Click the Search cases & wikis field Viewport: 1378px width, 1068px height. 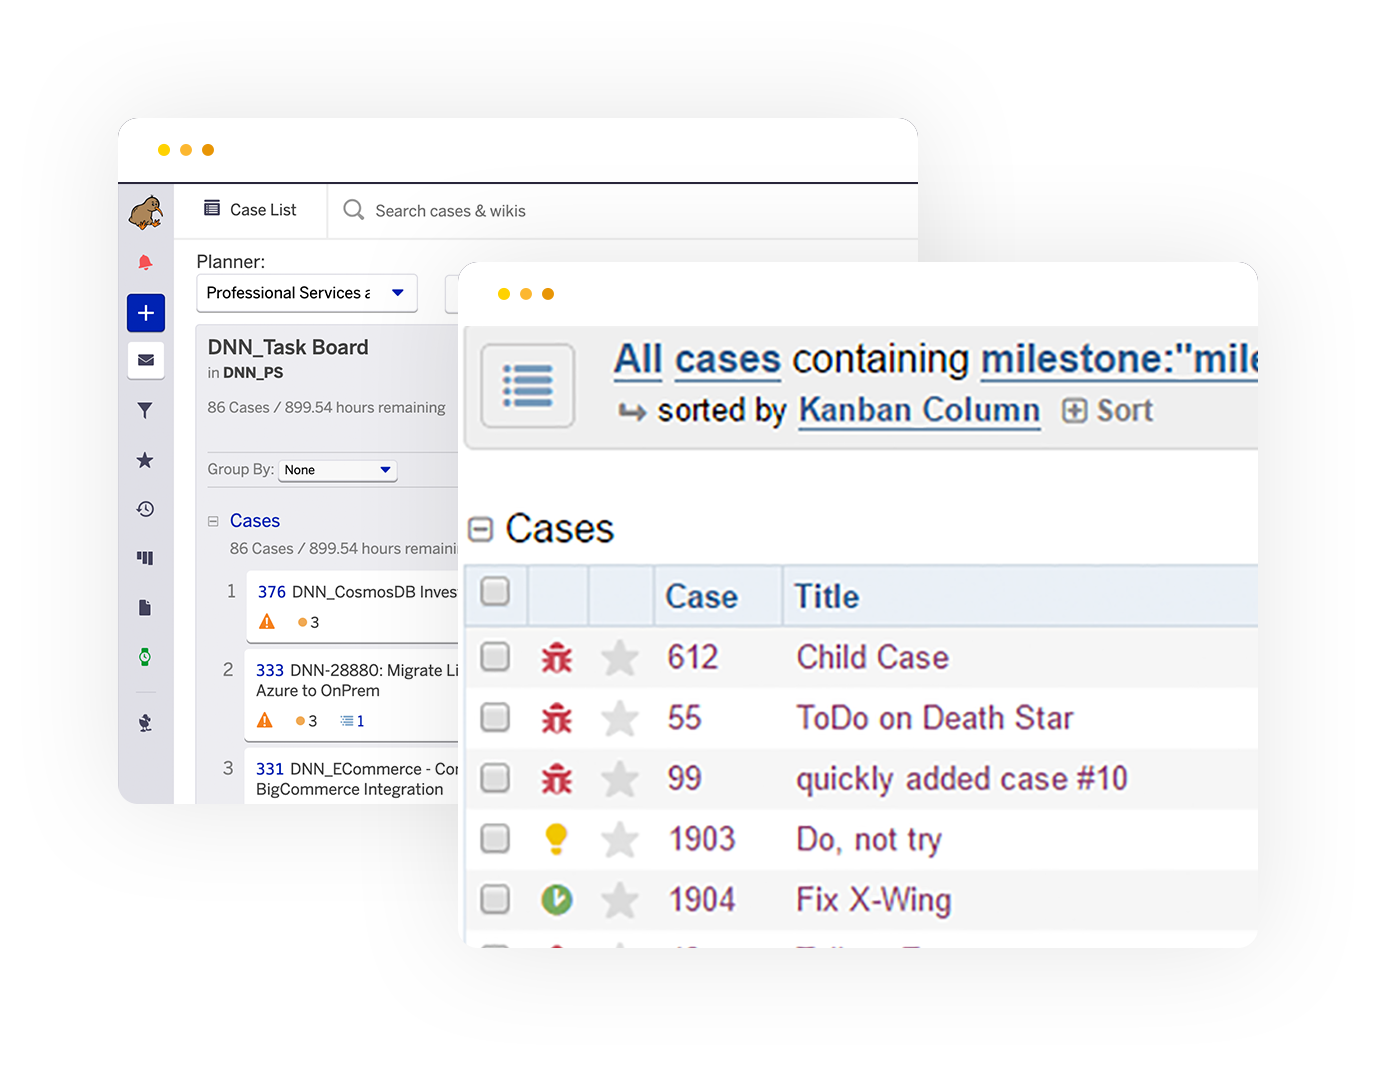(450, 211)
